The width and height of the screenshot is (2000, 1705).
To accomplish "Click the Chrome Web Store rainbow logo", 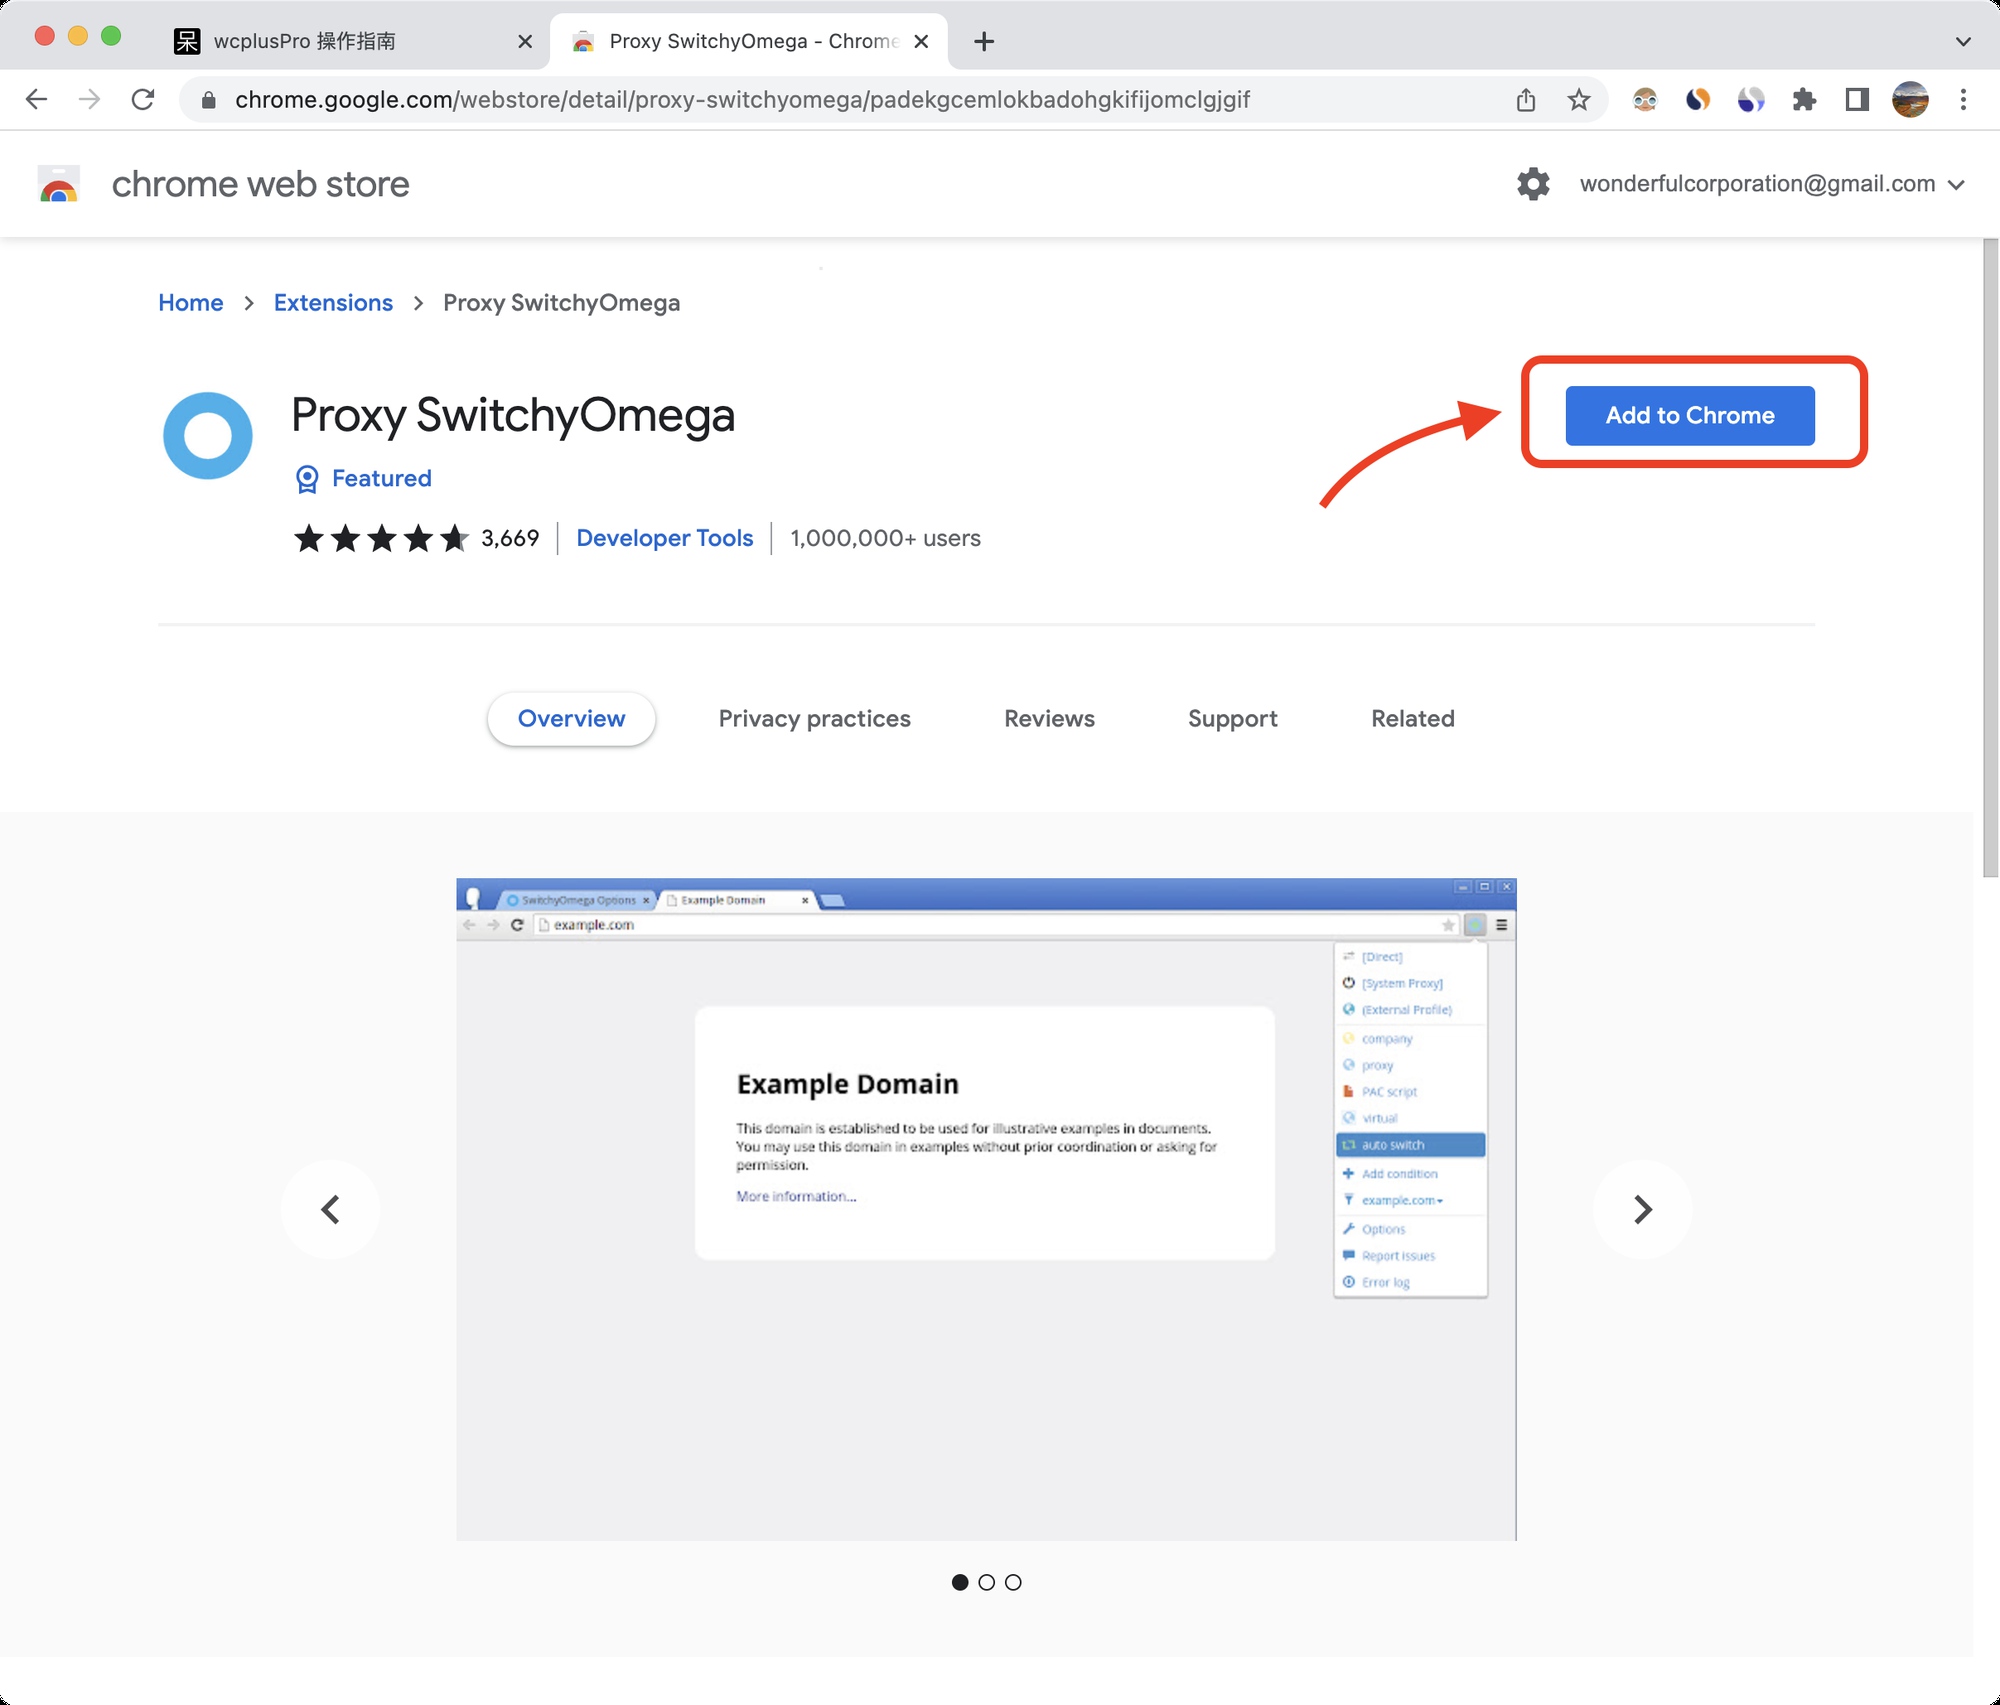I will (59, 184).
